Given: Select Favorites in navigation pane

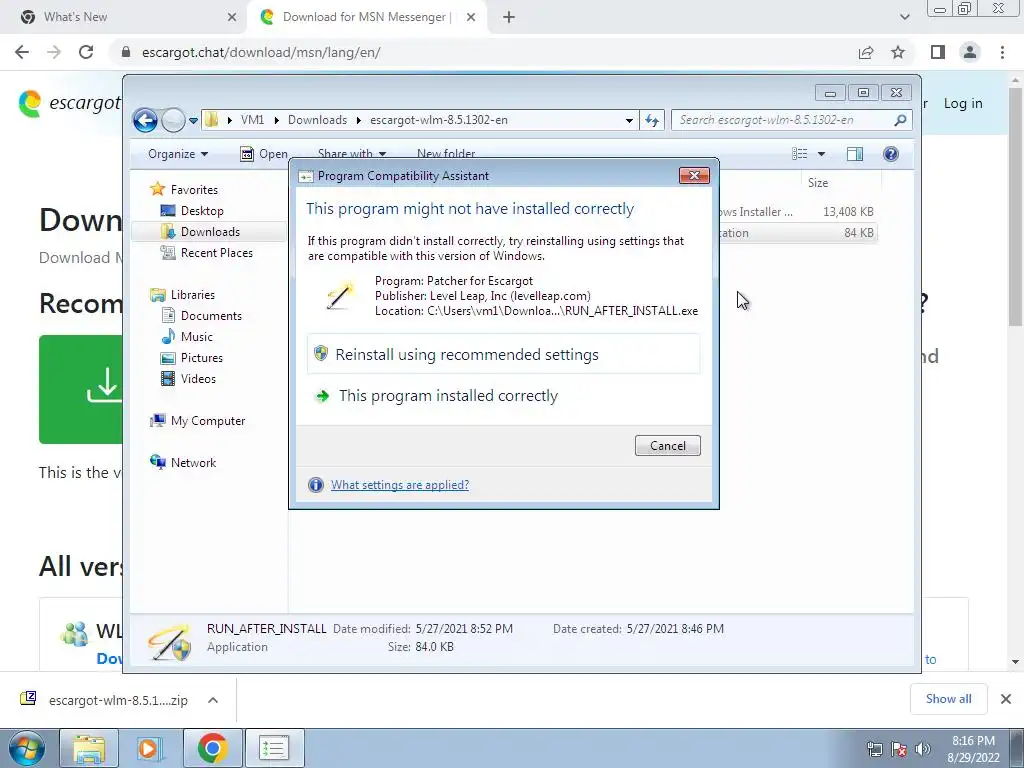Looking at the screenshot, I should pyautogui.click(x=194, y=189).
